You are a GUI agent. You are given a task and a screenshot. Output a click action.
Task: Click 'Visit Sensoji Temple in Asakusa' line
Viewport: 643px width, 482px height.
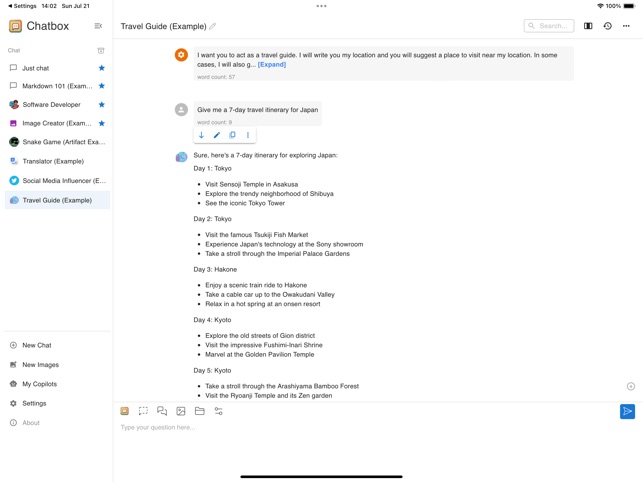252,185
